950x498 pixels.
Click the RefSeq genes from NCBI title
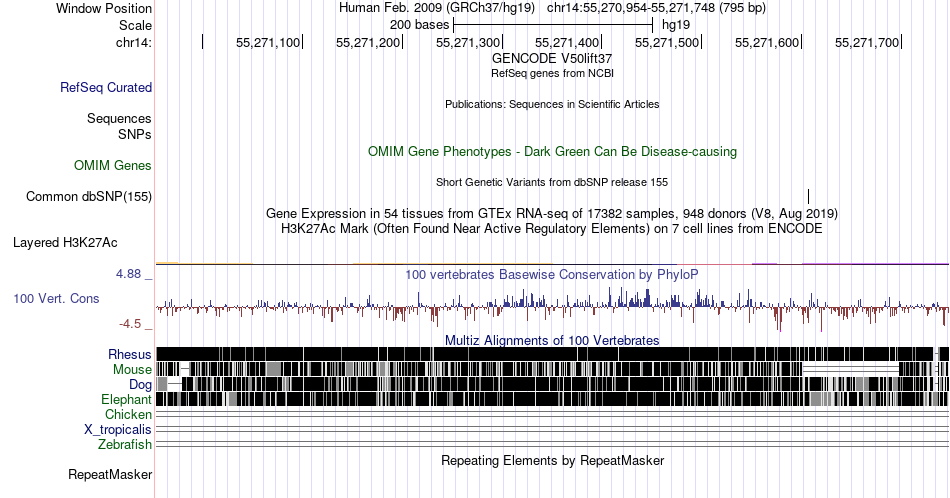point(552,73)
